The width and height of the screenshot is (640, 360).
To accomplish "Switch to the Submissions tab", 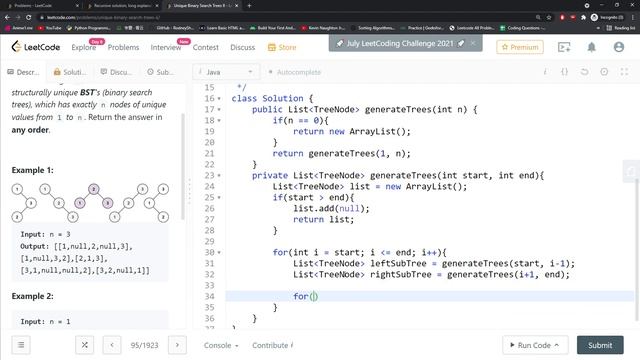I will [x=160, y=72].
